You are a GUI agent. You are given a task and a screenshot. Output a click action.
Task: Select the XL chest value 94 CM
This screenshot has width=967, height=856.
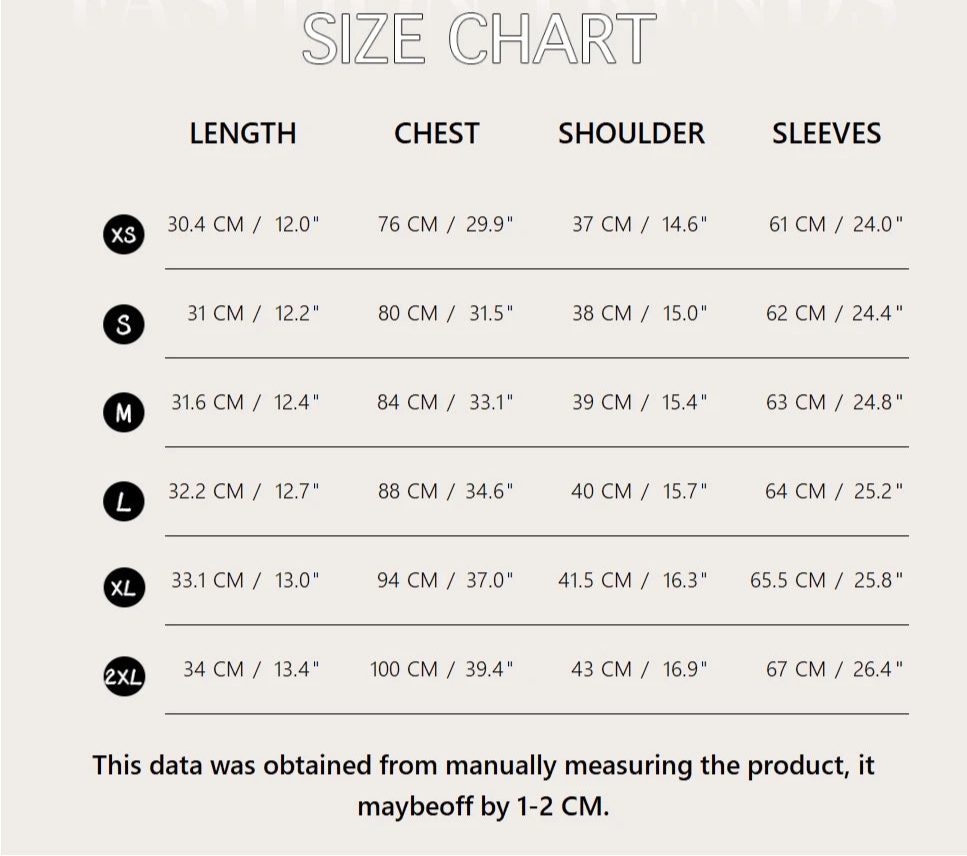coord(408,580)
